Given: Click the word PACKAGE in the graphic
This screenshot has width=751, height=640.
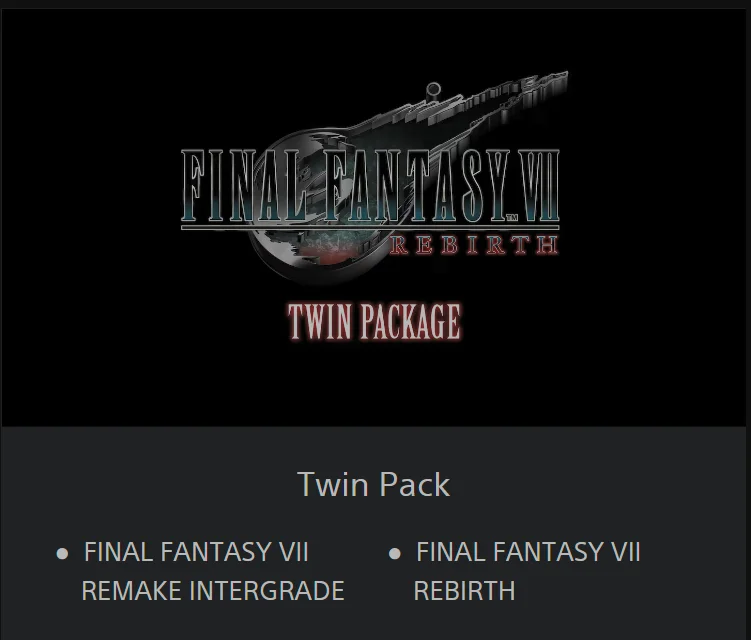Looking at the screenshot, I should tap(411, 321).
